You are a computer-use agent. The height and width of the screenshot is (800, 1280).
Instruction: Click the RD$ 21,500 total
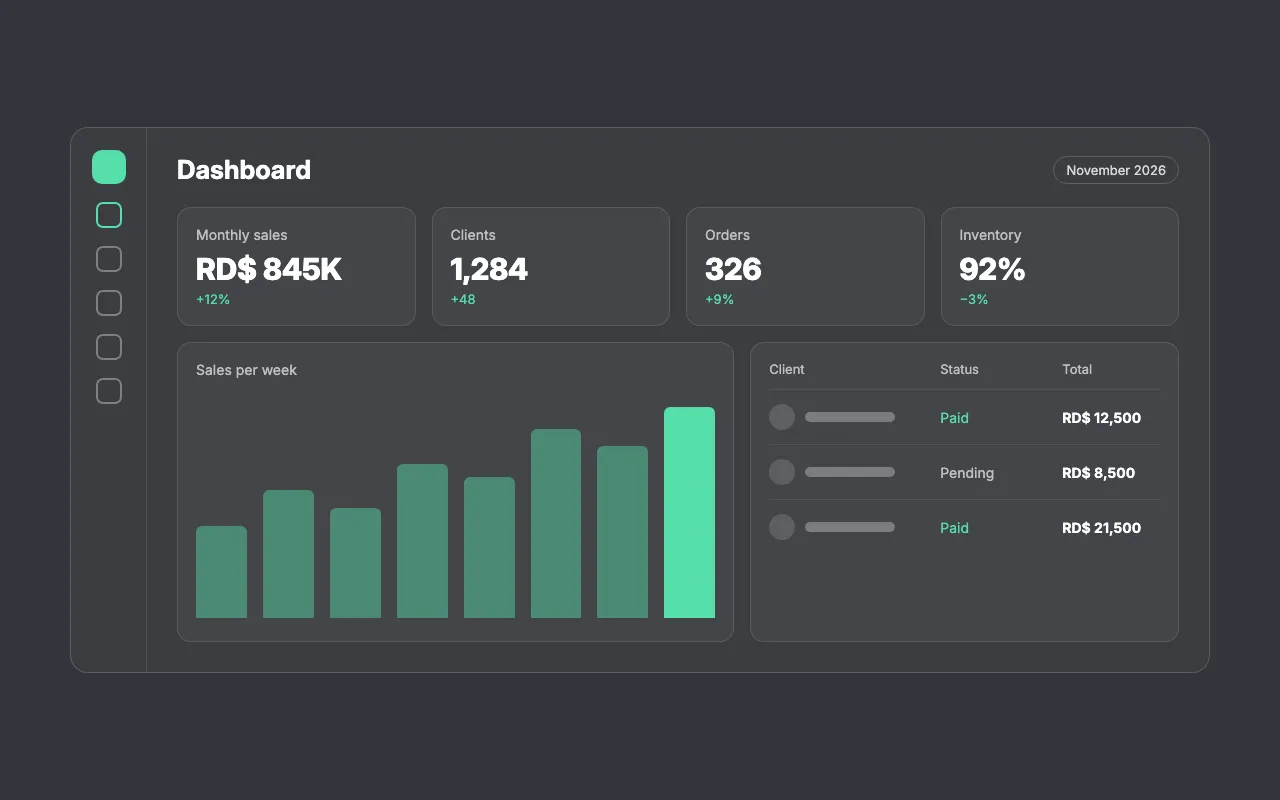(1101, 528)
